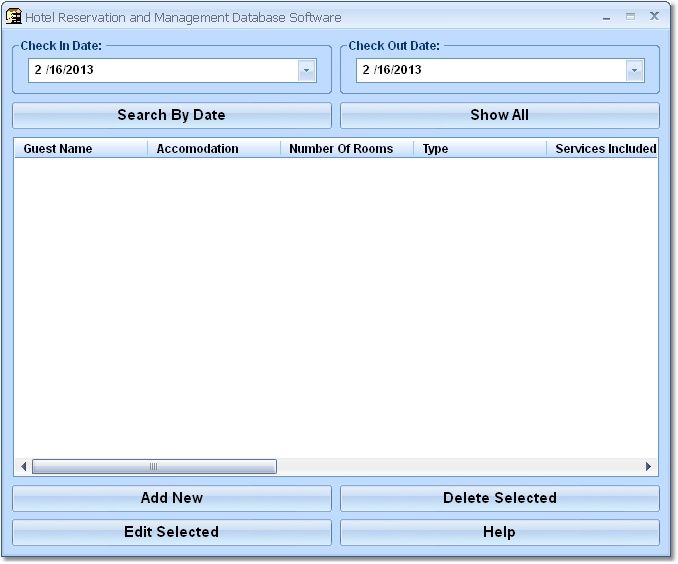678x564 pixels.
Task: Select the Check Out Date text field
Action: click(x=490, y=70)
